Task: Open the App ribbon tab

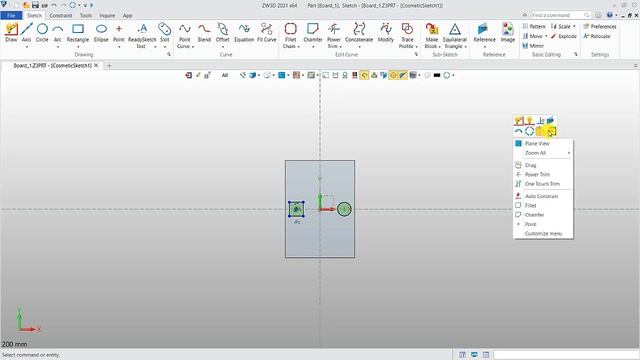Action: click(x=128, y=16)
